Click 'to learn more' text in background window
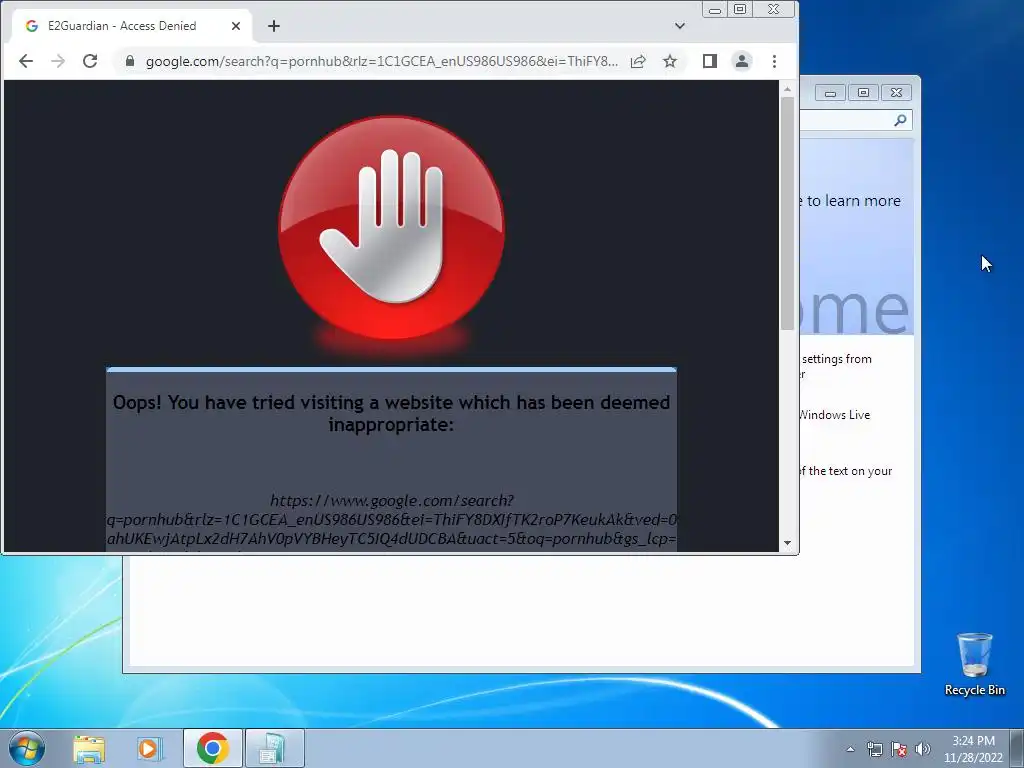The width and height of the screenshot is (1024, 768). pyautogui.click(x=854, y=201)
